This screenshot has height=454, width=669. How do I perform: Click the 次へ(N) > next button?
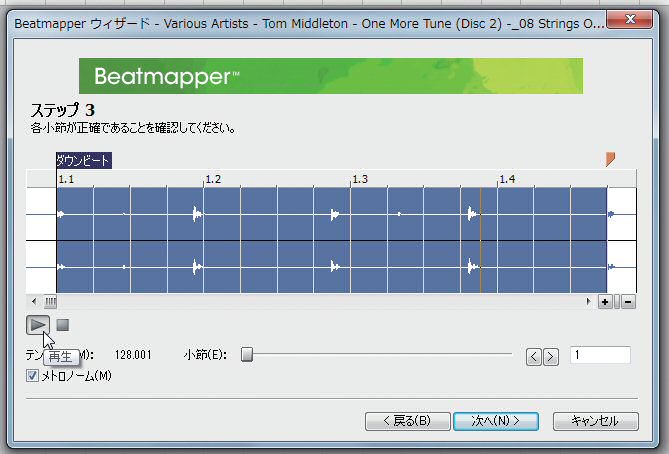tap(496, 421)
